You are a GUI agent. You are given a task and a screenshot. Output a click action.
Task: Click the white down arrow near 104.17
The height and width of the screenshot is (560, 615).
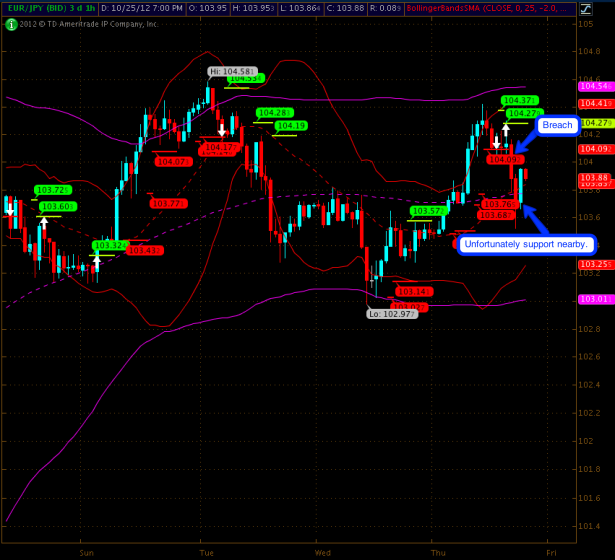click(x=222, y=129)
